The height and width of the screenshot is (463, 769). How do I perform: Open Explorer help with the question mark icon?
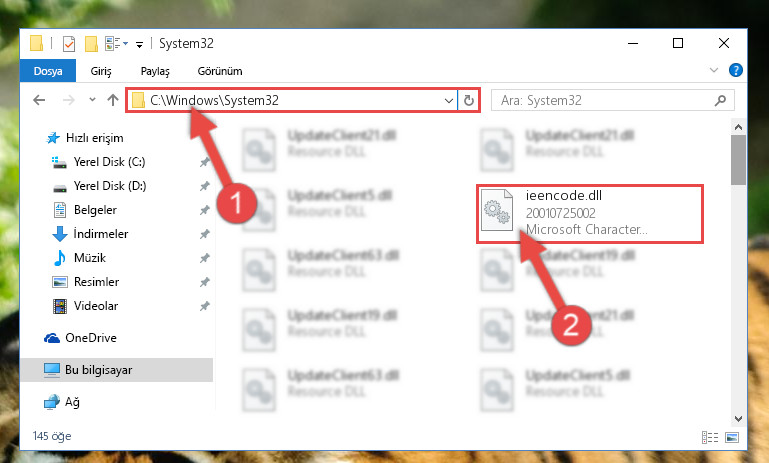click(x=736, y=70)
